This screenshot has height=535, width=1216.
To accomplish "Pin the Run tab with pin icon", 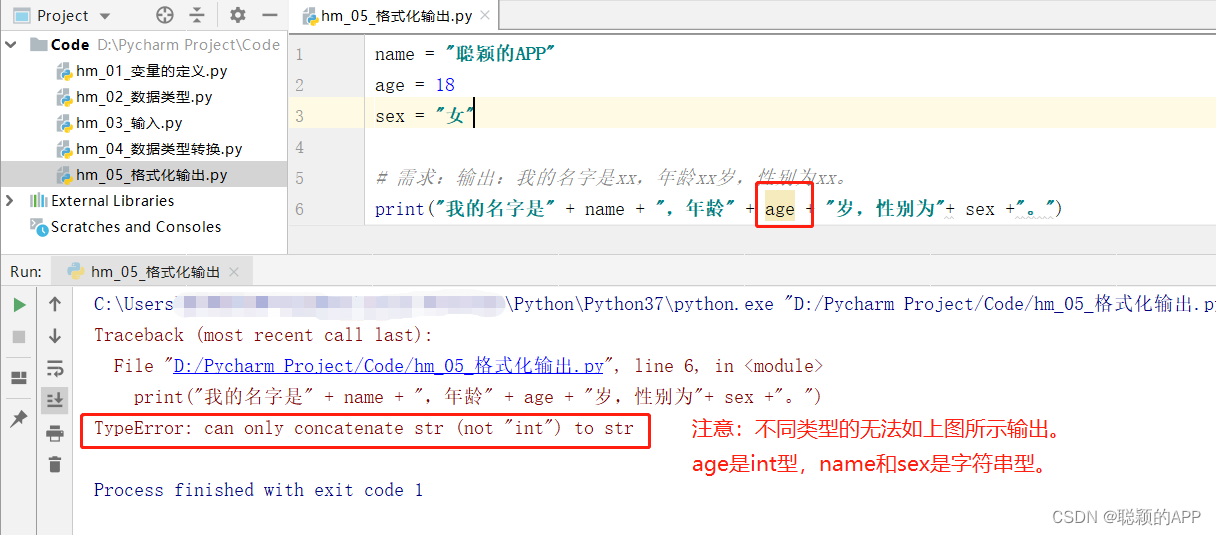I will [x=19, y=419].
